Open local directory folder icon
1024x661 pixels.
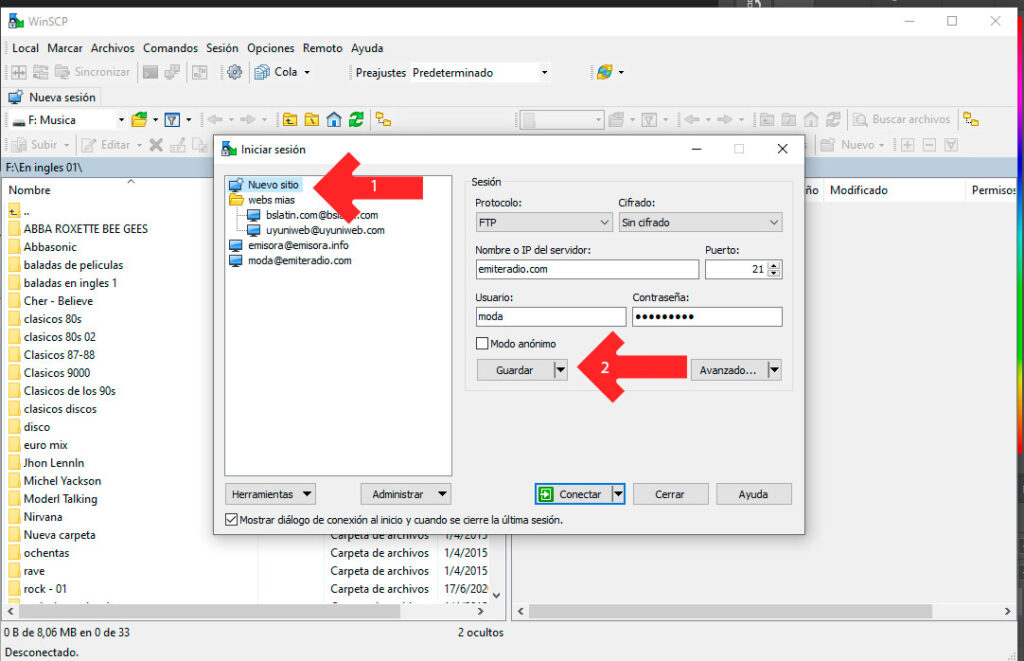(139, 120)
